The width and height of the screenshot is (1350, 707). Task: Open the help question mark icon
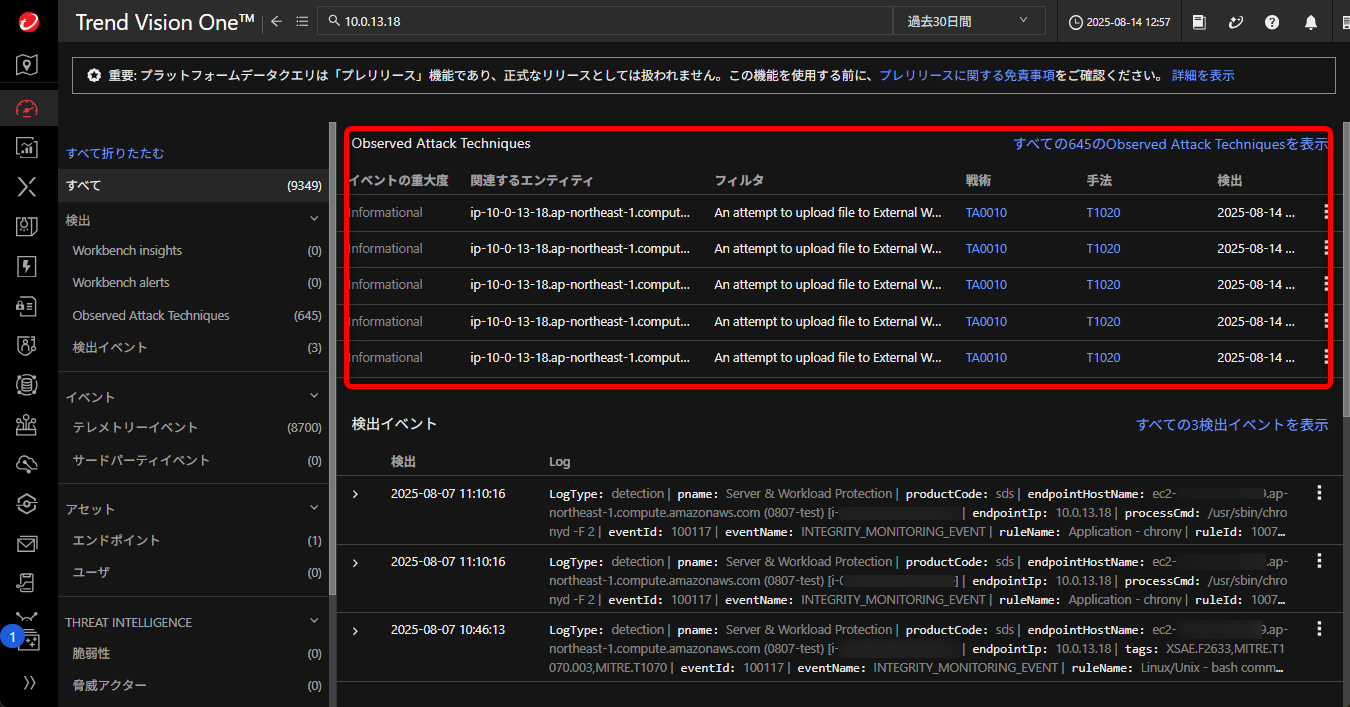coord(1272,21)
